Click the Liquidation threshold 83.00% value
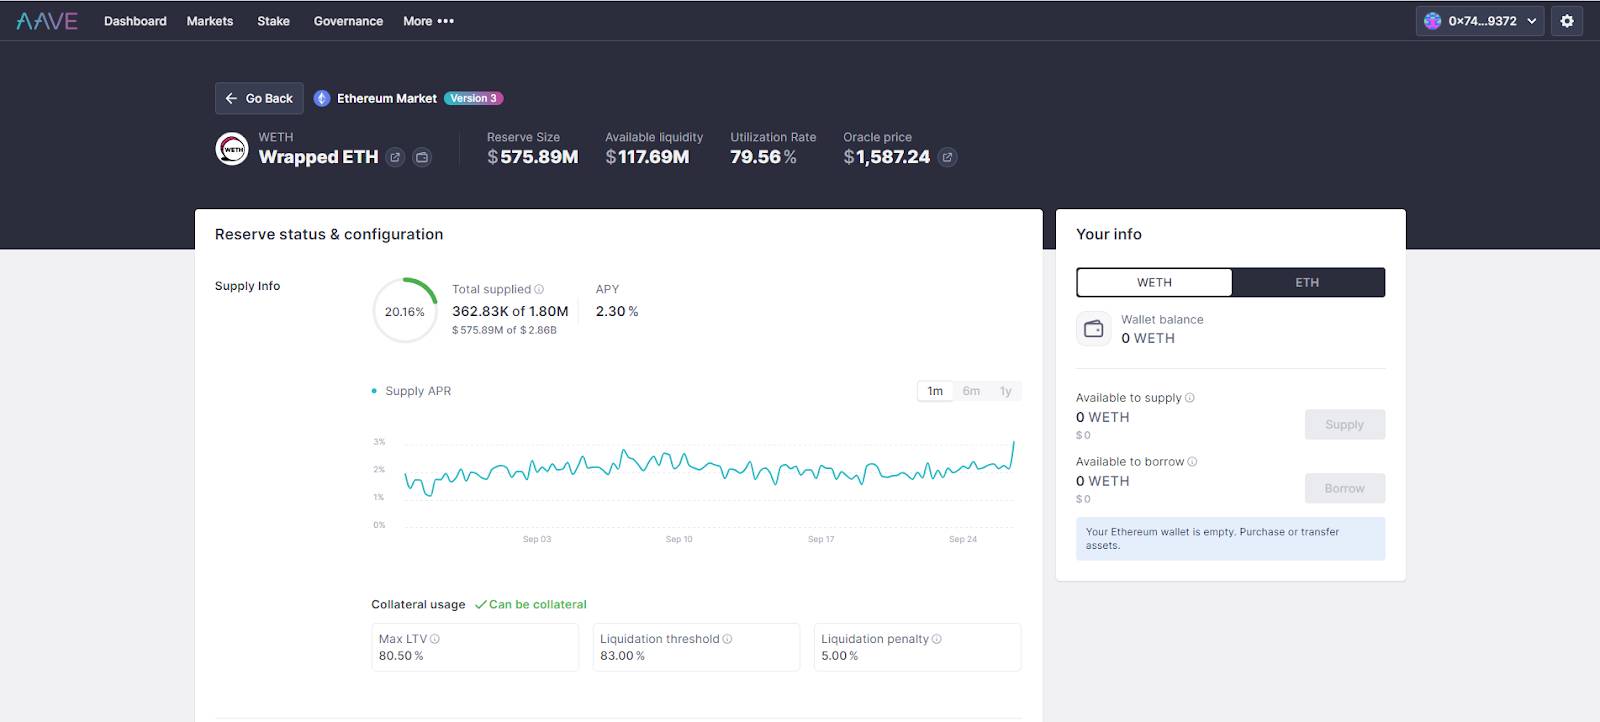This screenshot has width=1600, height=722. (x=622, y=656)
